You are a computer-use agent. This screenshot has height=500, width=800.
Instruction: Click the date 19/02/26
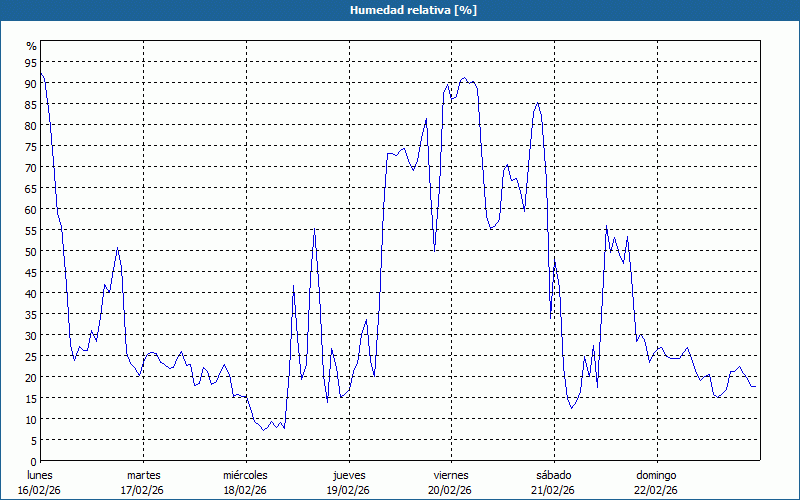pos(348,490)
